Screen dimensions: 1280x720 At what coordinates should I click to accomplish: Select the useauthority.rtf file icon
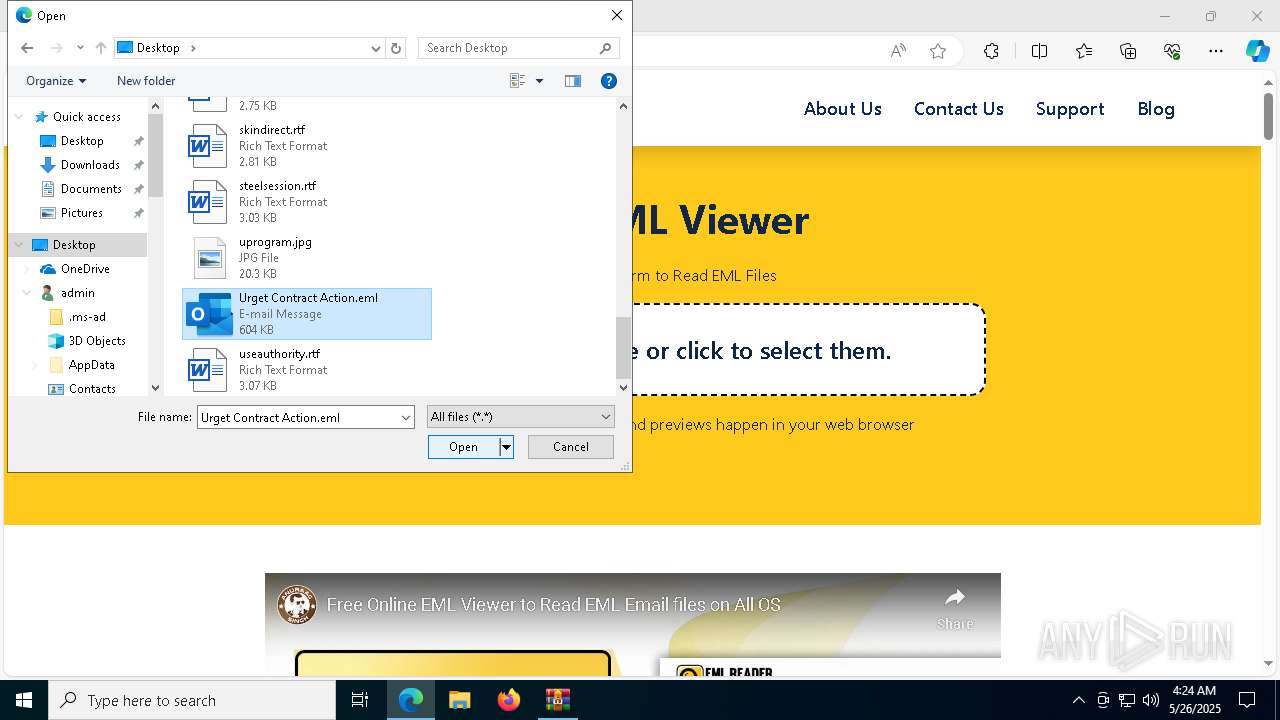208,370
